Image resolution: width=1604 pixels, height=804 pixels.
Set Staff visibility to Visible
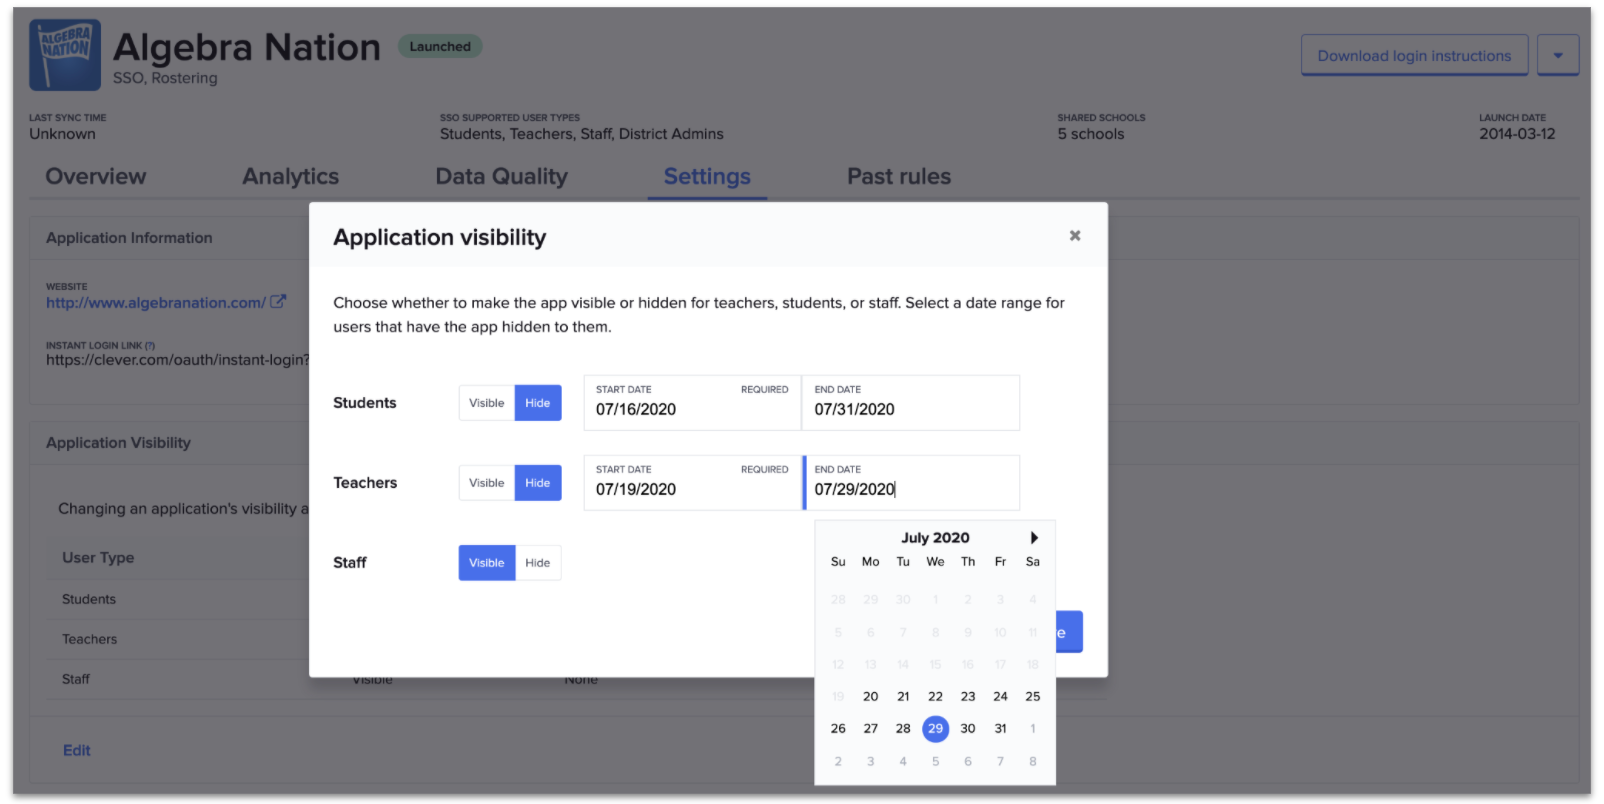click(x=487, y=563)
